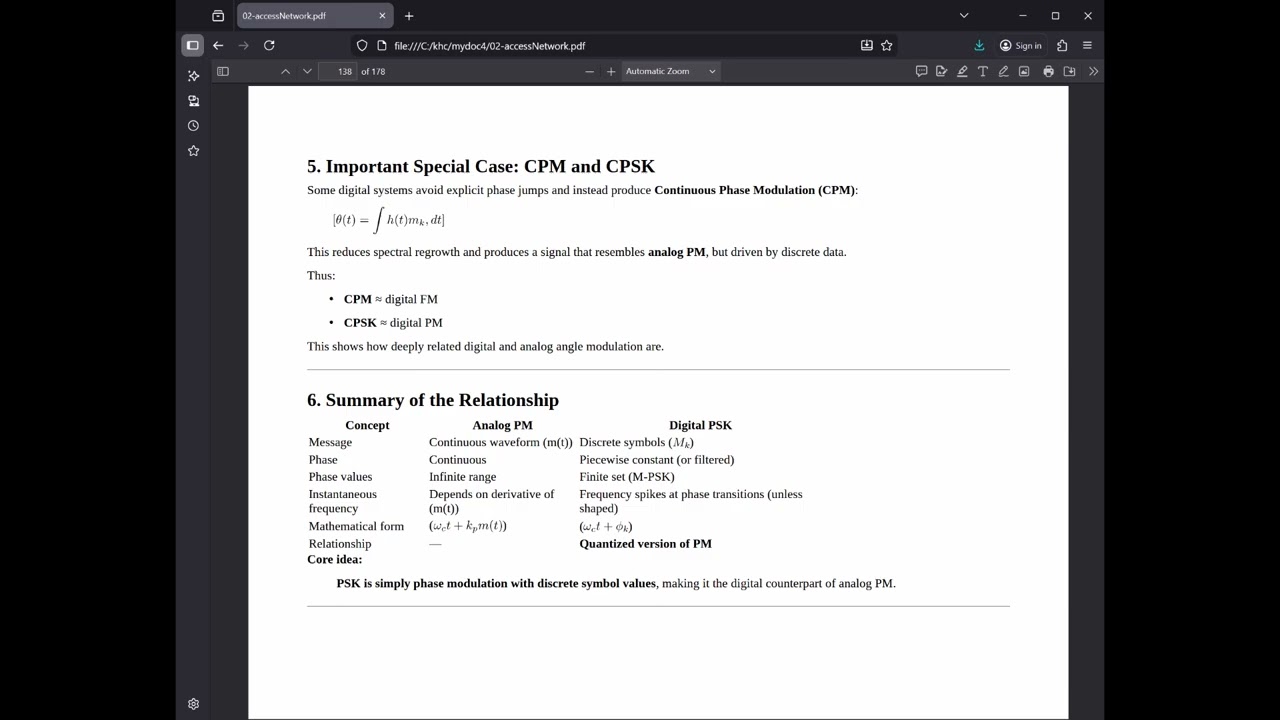1280x720 pixels.
Task: Select the PDF highlight tool
Action: (x=962, y=71)
